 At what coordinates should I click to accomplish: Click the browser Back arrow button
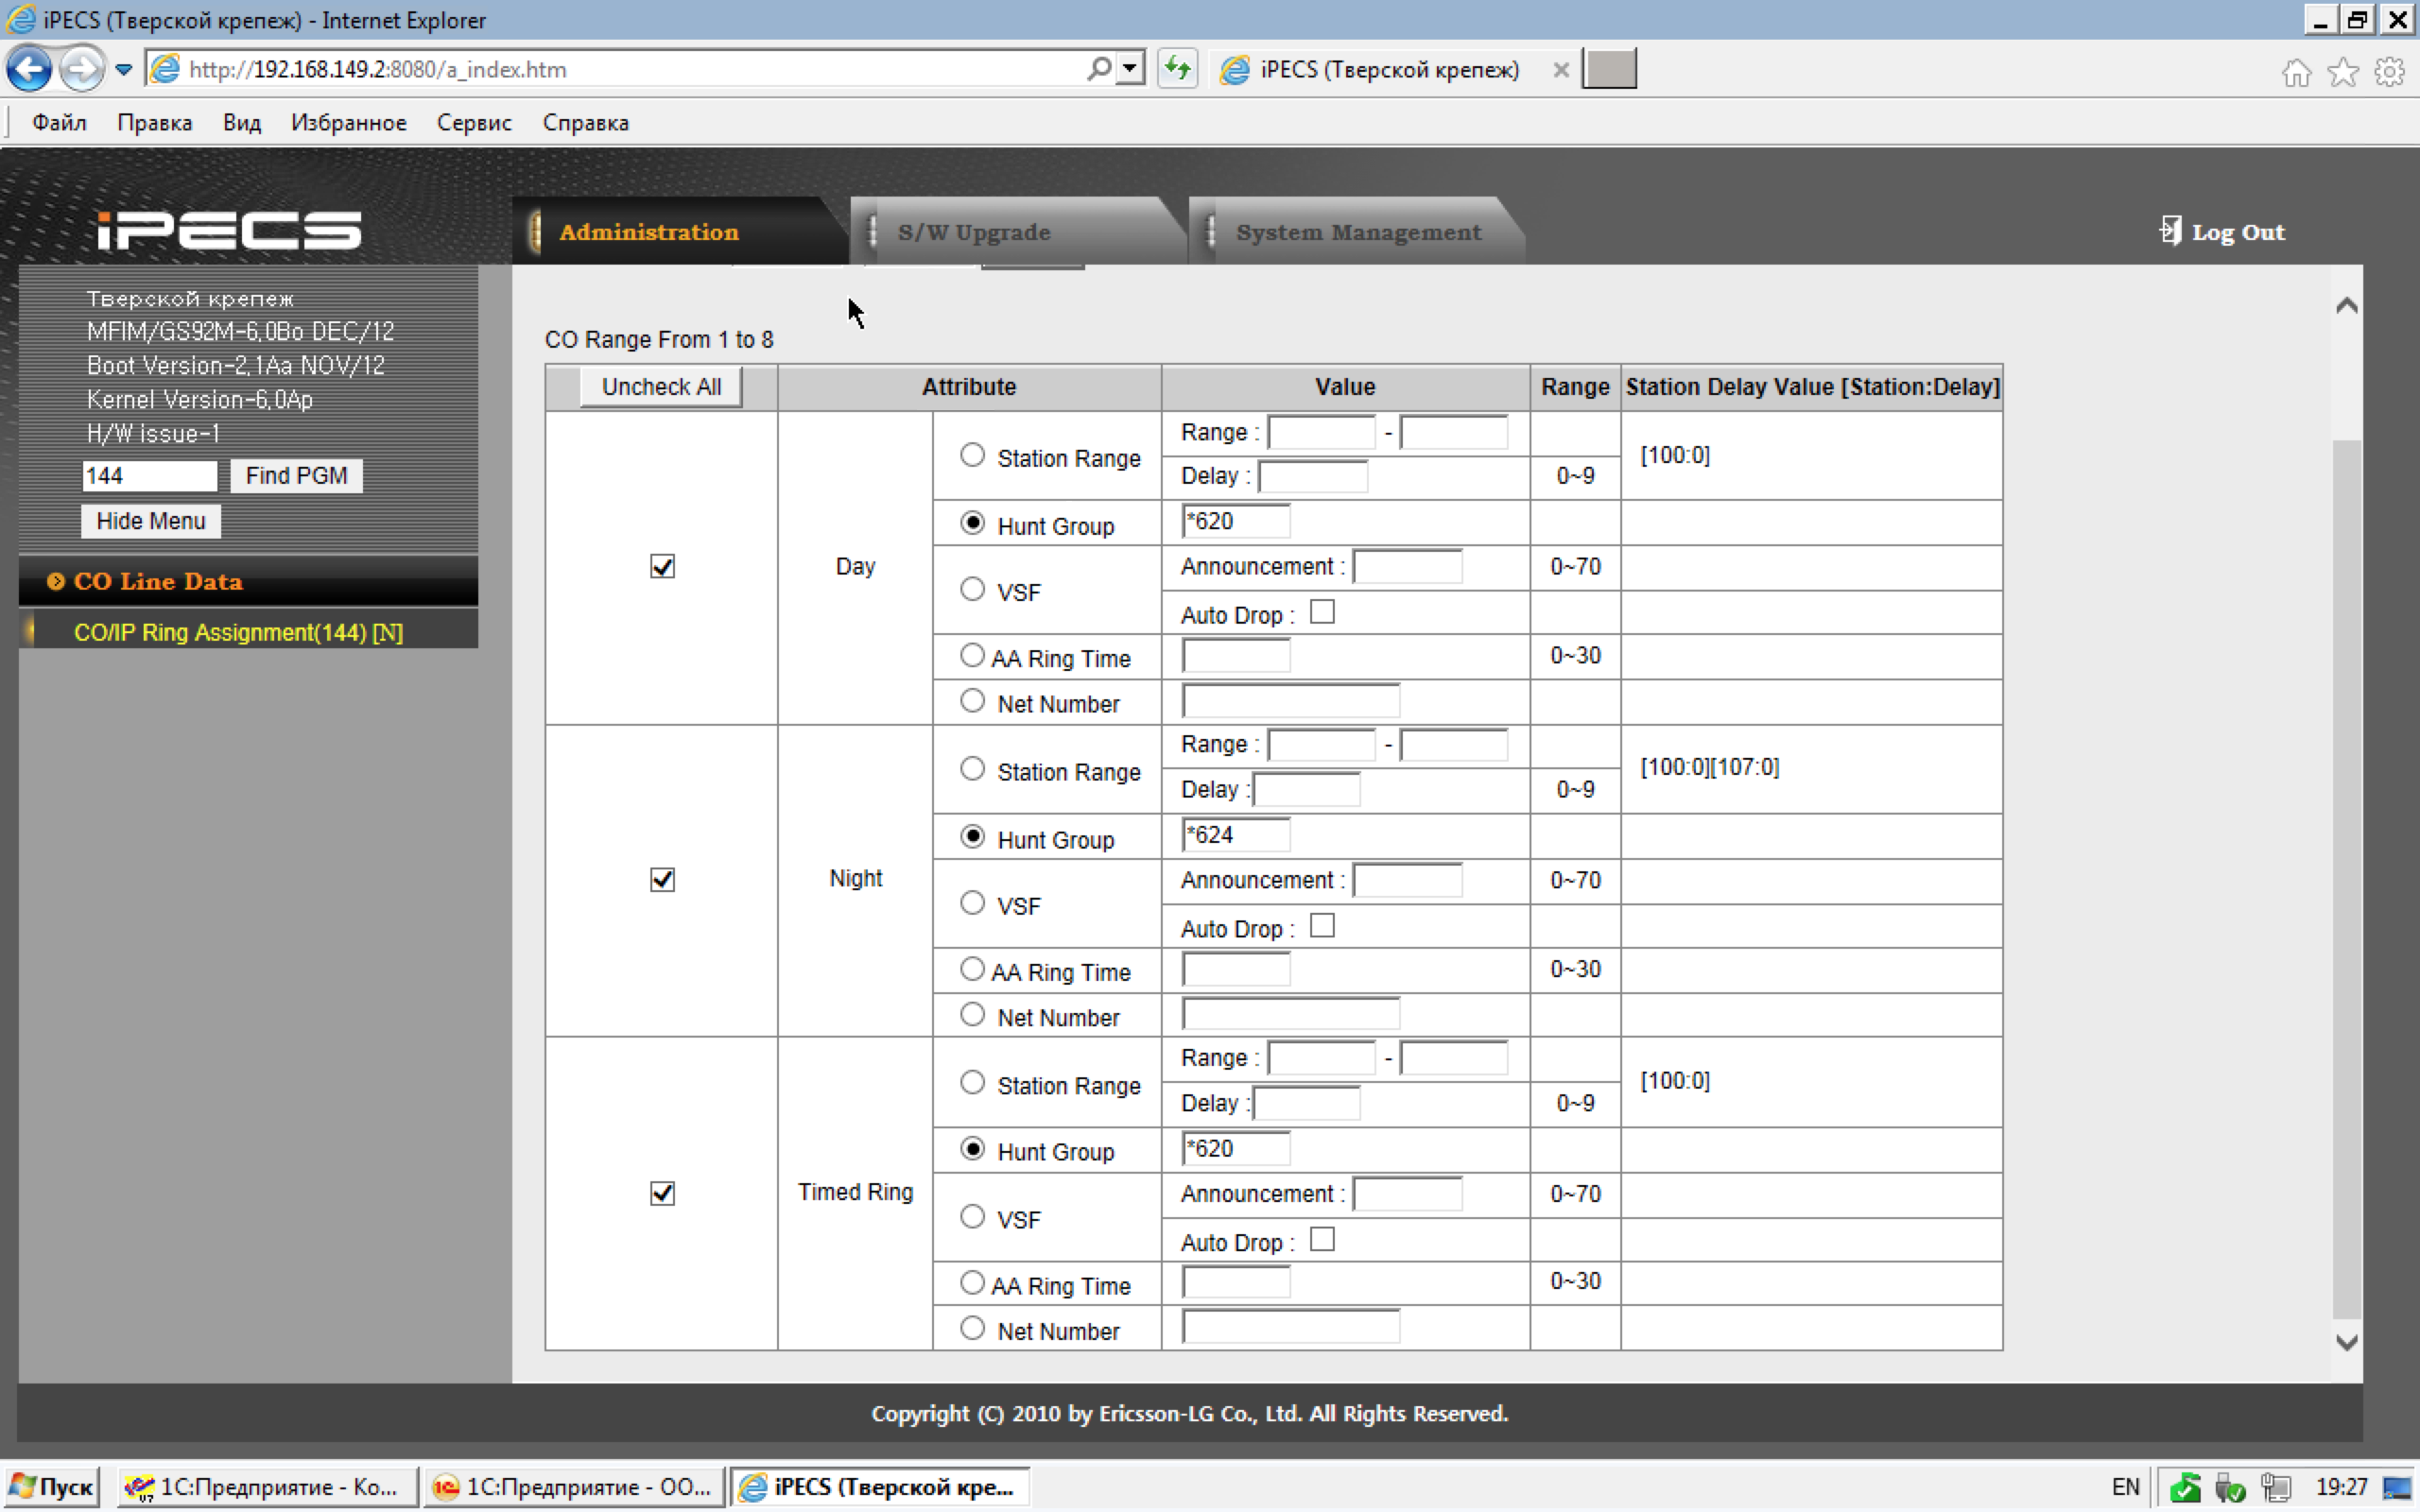point(29,69)
